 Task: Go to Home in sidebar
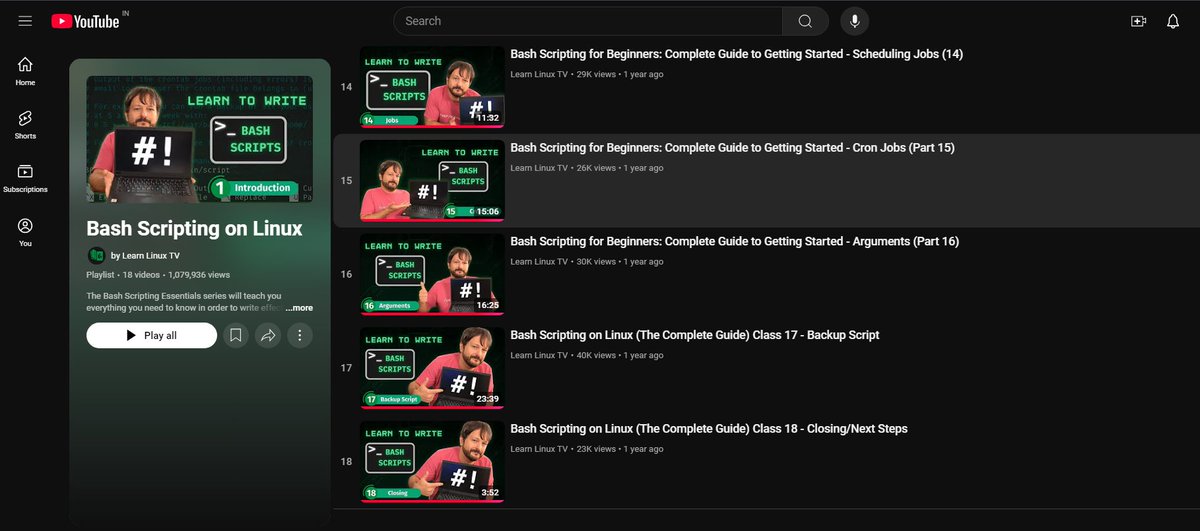coord(25,71)
